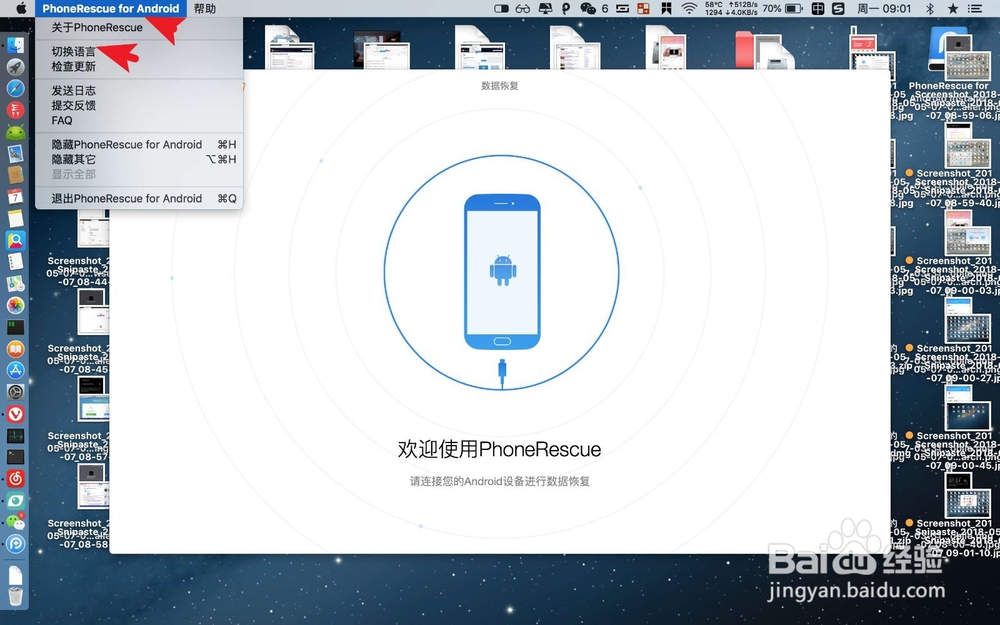Viewport: 1000px width, 625px height.
Task: Open Terminal in the Dock
Action: click(15, 457)
